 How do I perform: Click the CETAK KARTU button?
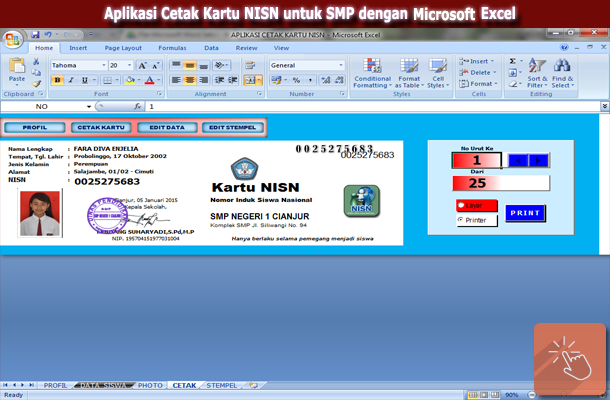(101, 127)
